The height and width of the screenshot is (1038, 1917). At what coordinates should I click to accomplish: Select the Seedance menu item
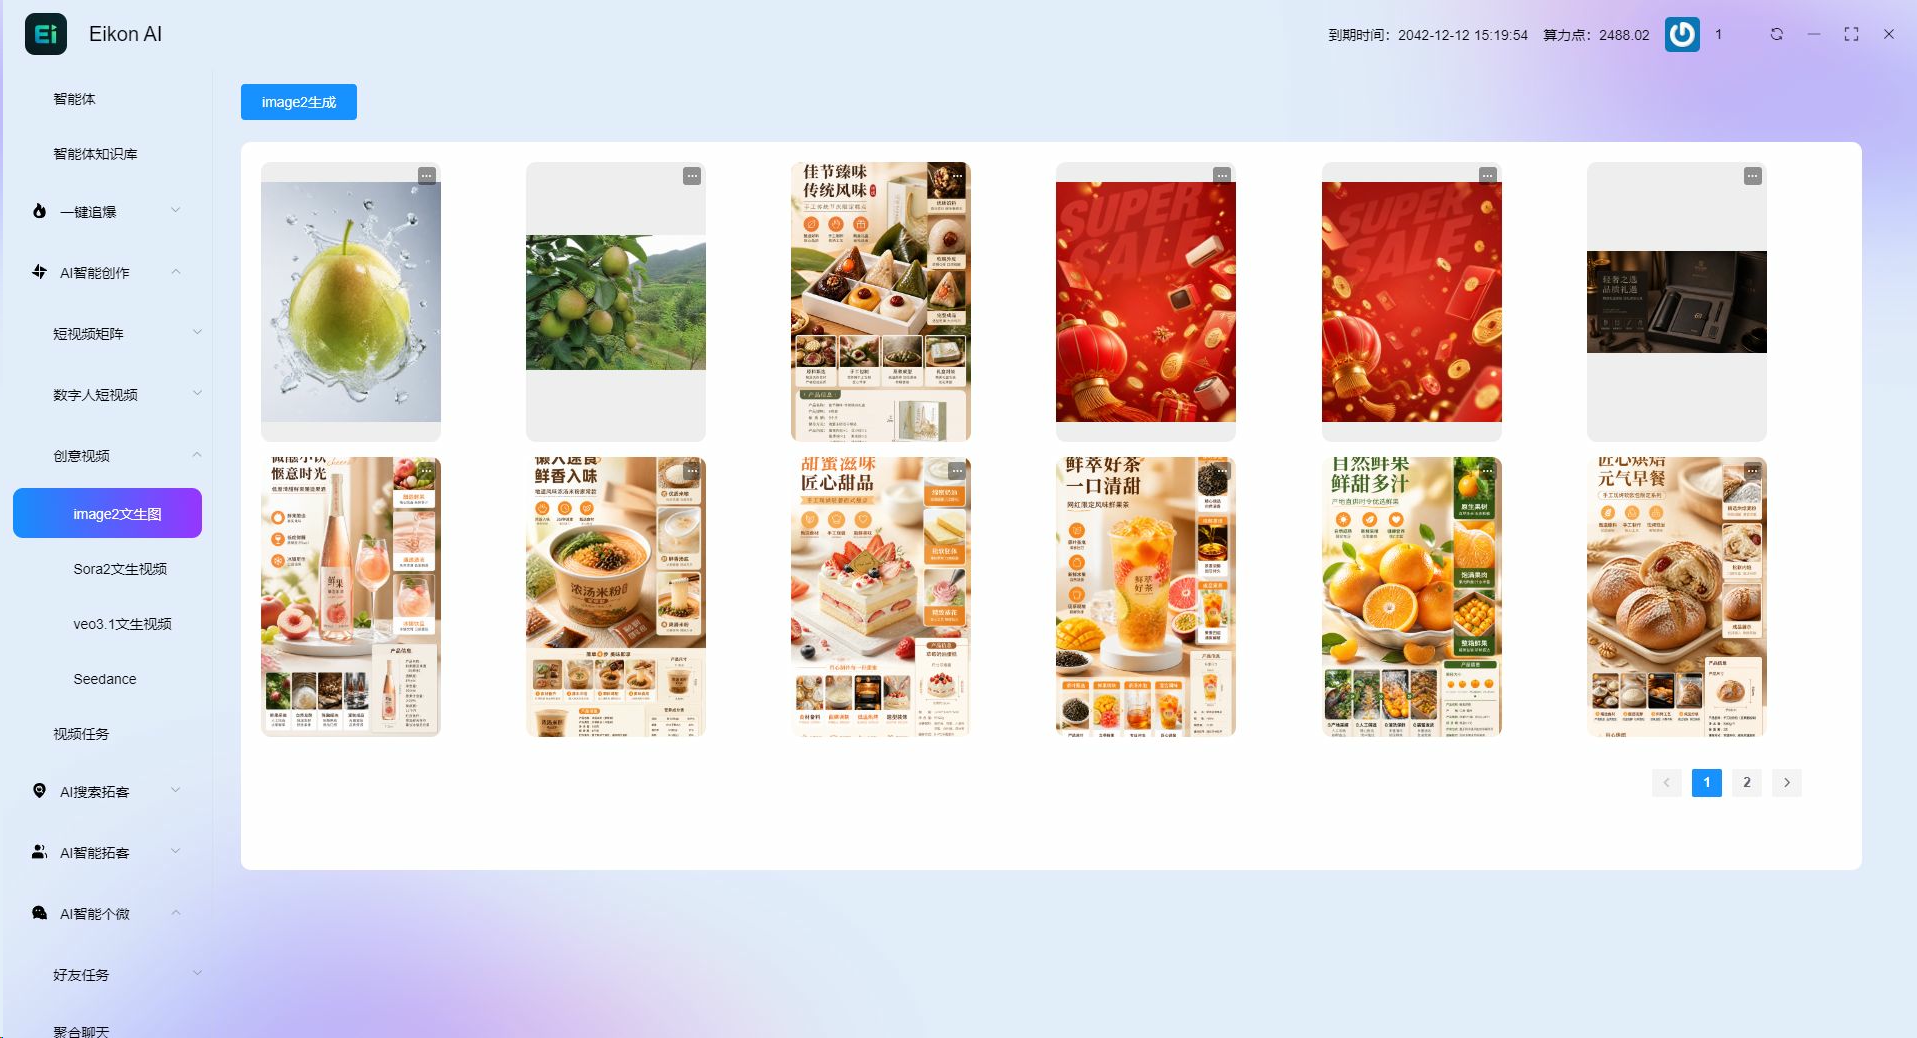[x=105, y=679]
